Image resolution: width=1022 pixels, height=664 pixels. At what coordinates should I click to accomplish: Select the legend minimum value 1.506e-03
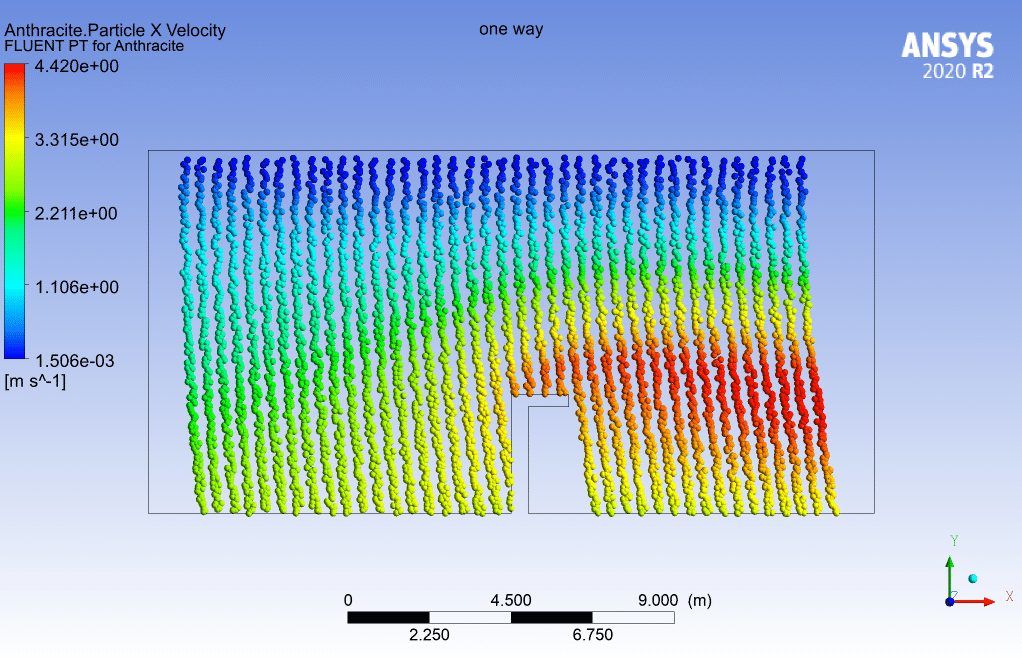[x=77, y=361]
